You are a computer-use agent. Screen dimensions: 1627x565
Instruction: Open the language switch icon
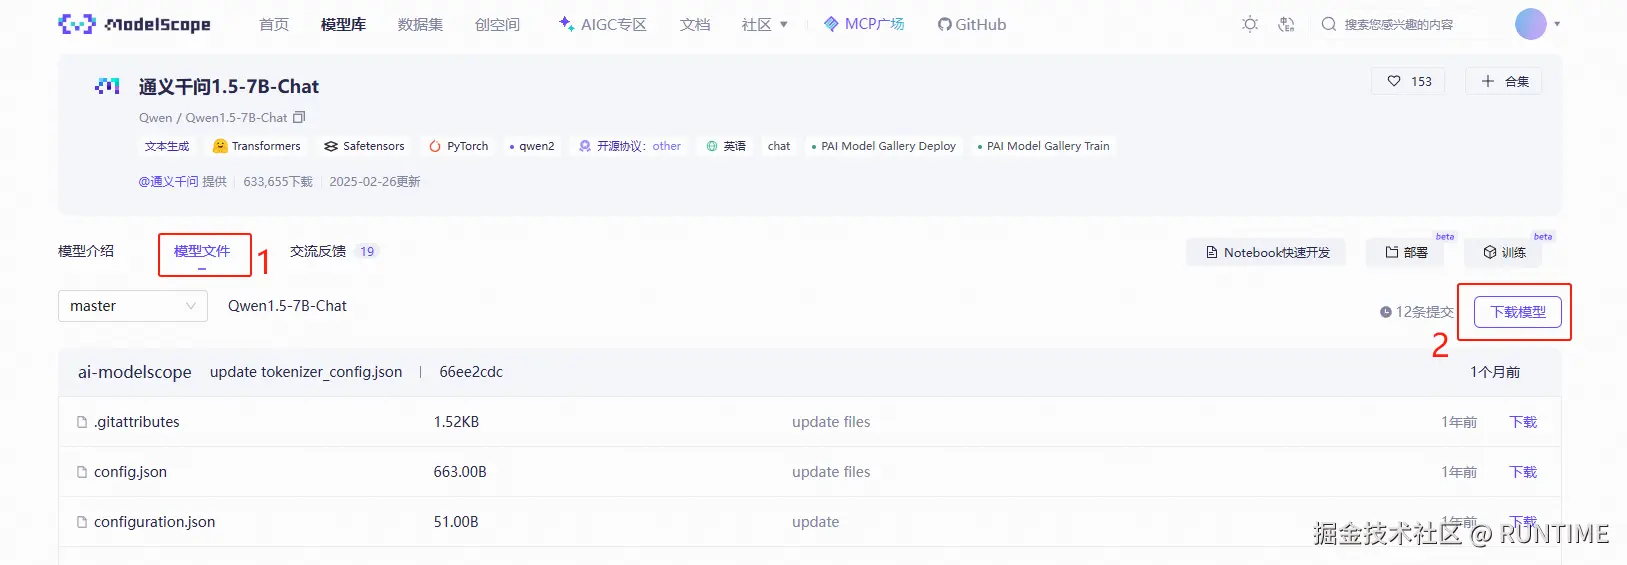click(1287, 24)
